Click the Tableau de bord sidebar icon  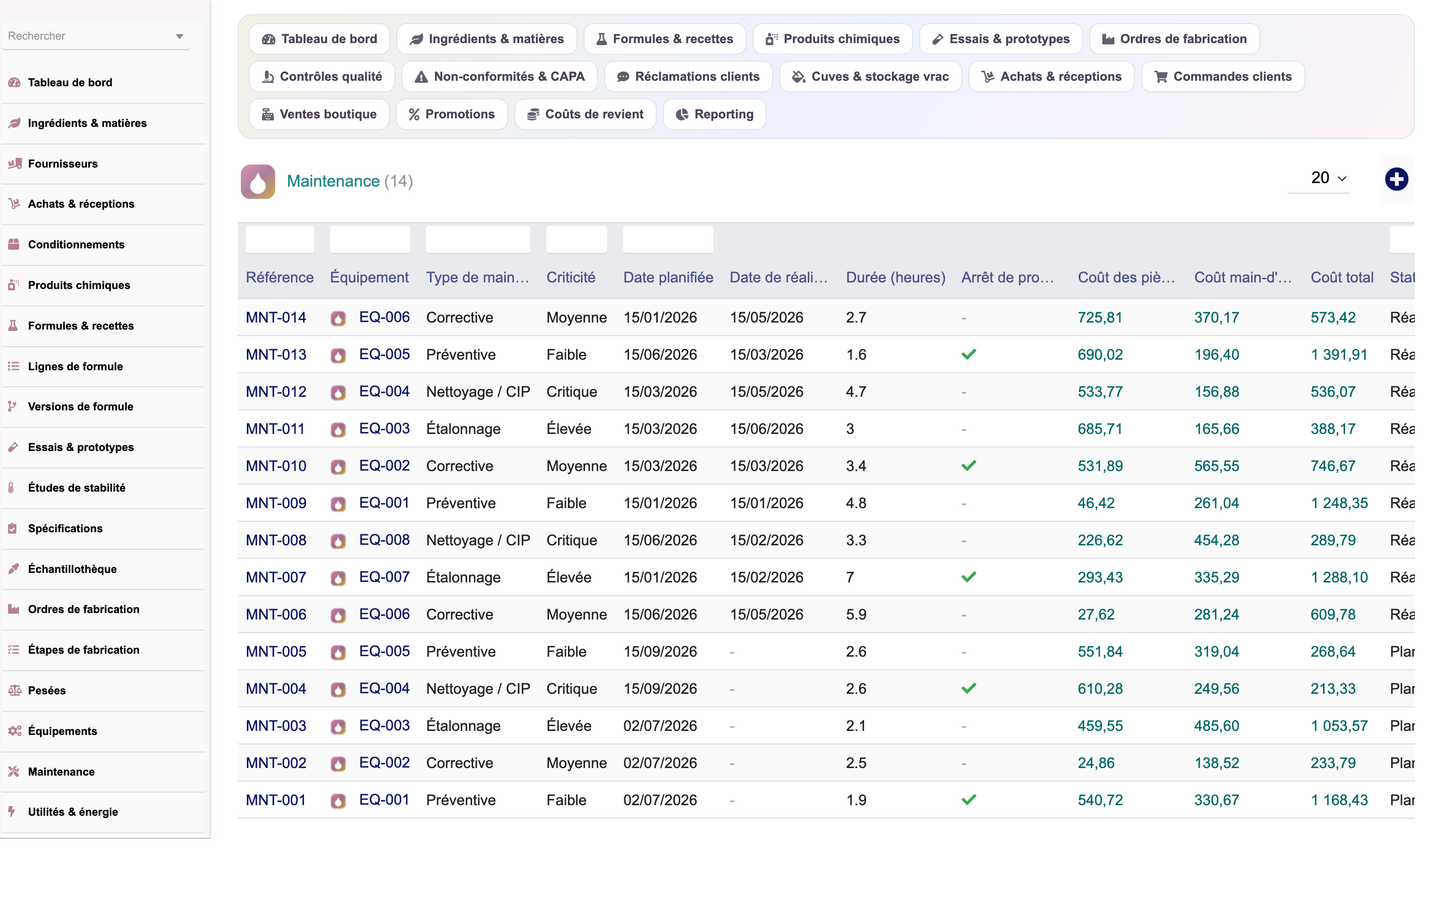click(14, 82)
